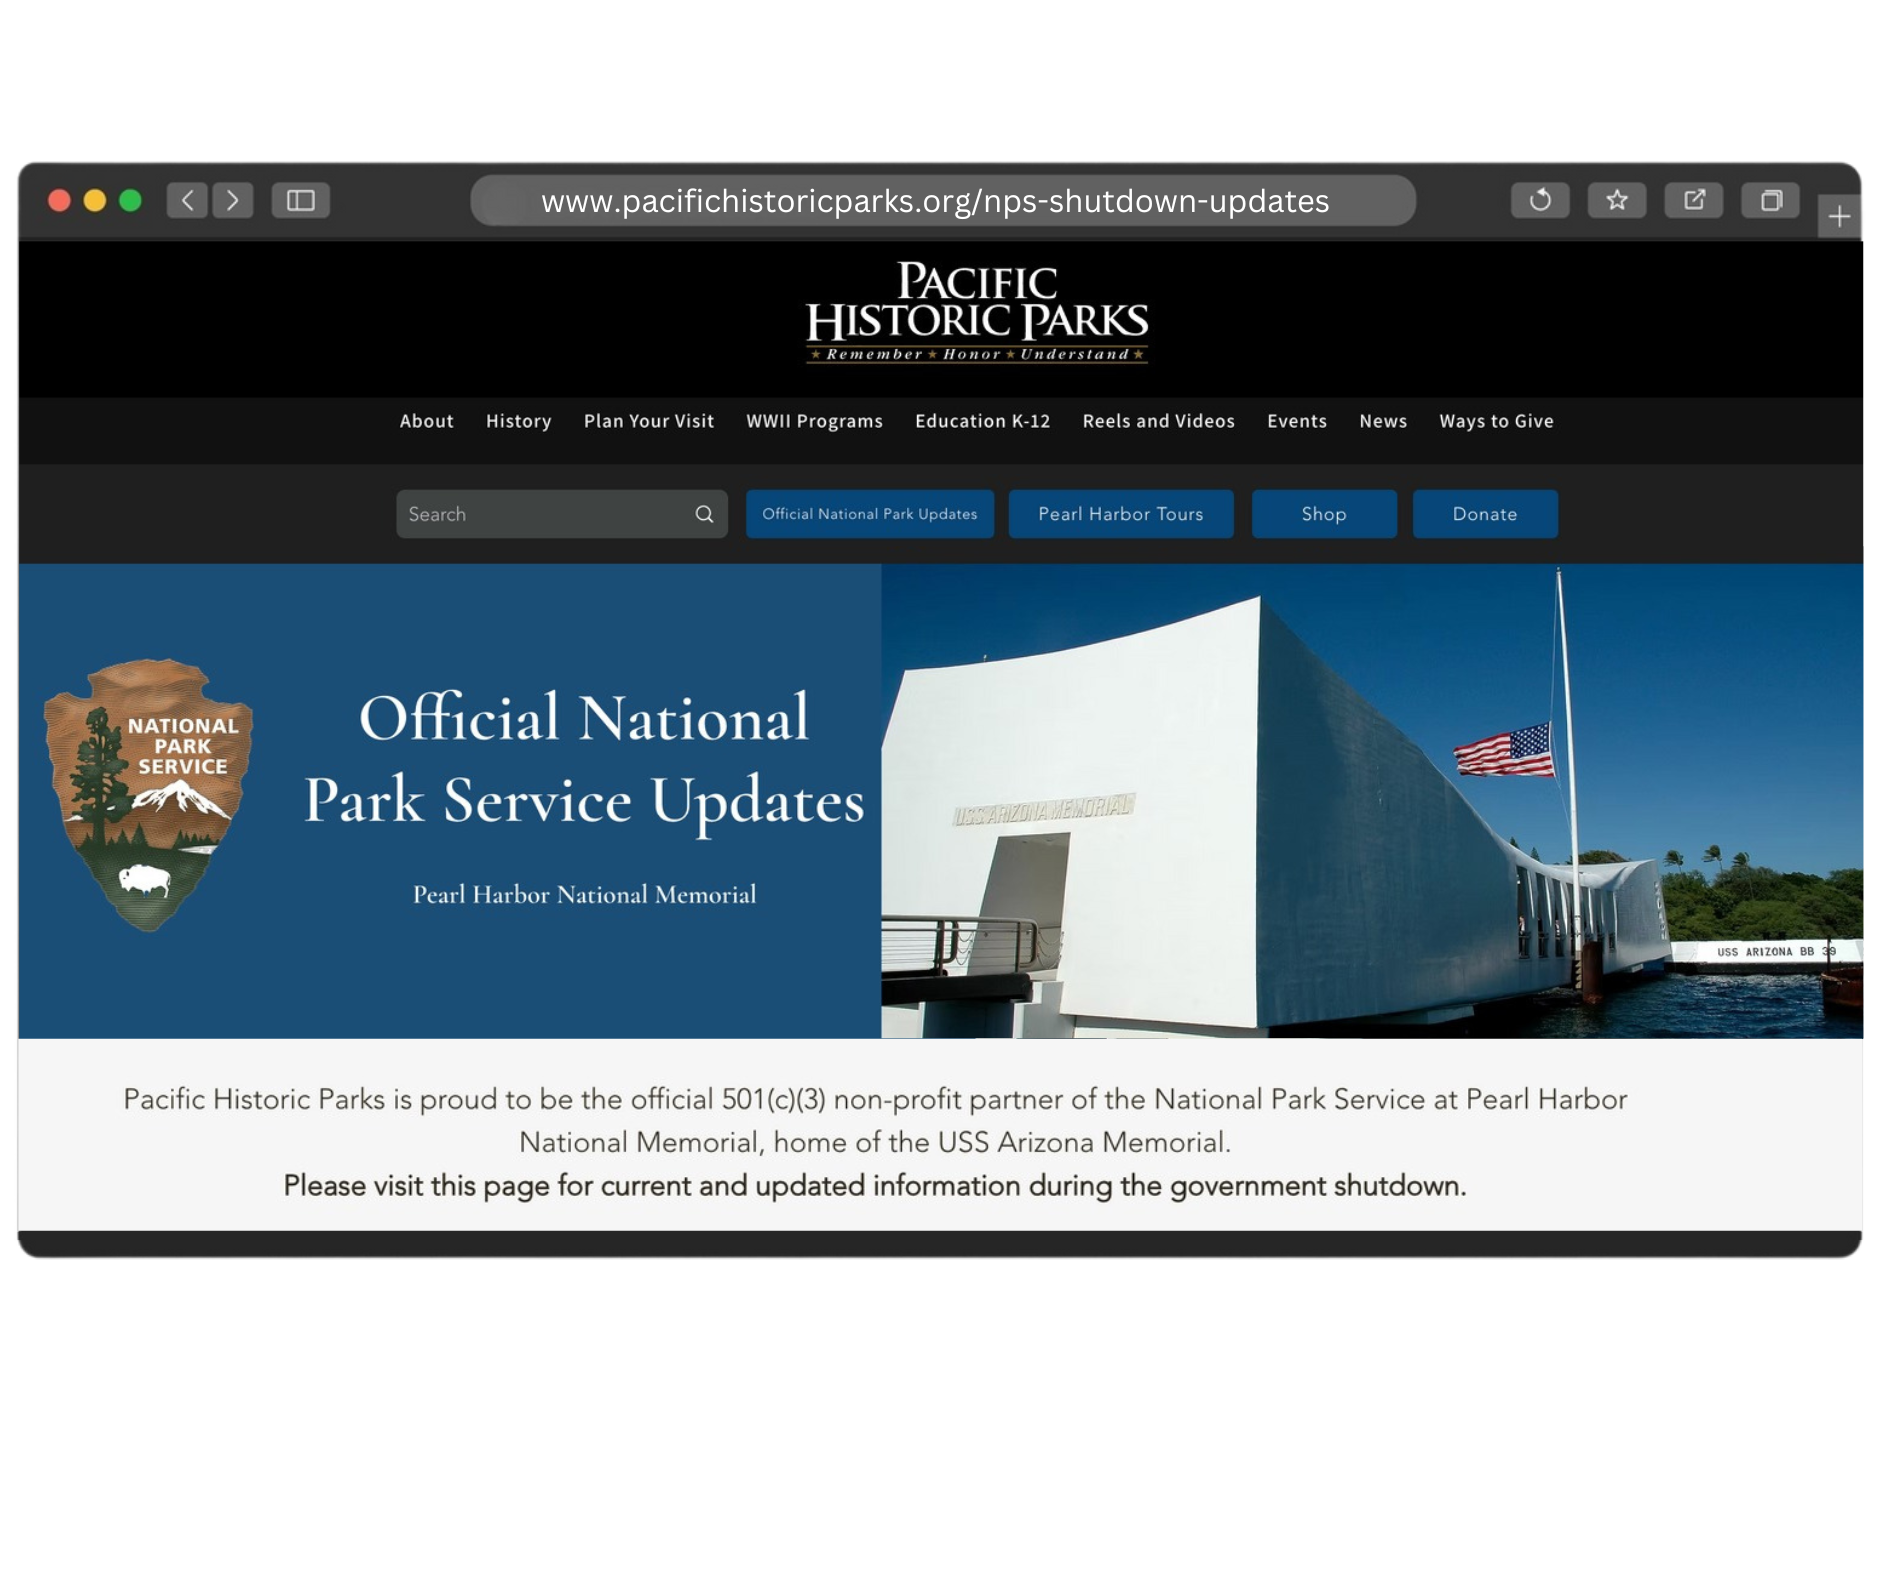Go to the Education K-12 section
The image size is (1880, 1576).
[x=982, y=421]
